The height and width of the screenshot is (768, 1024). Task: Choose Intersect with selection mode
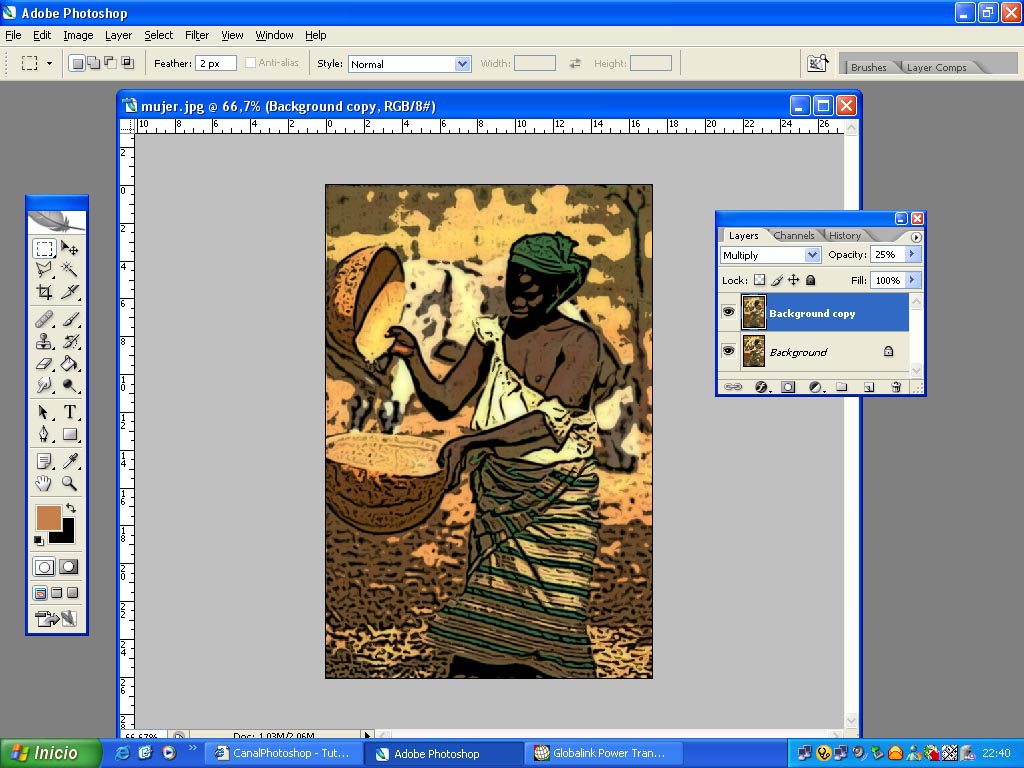(127, 63)
